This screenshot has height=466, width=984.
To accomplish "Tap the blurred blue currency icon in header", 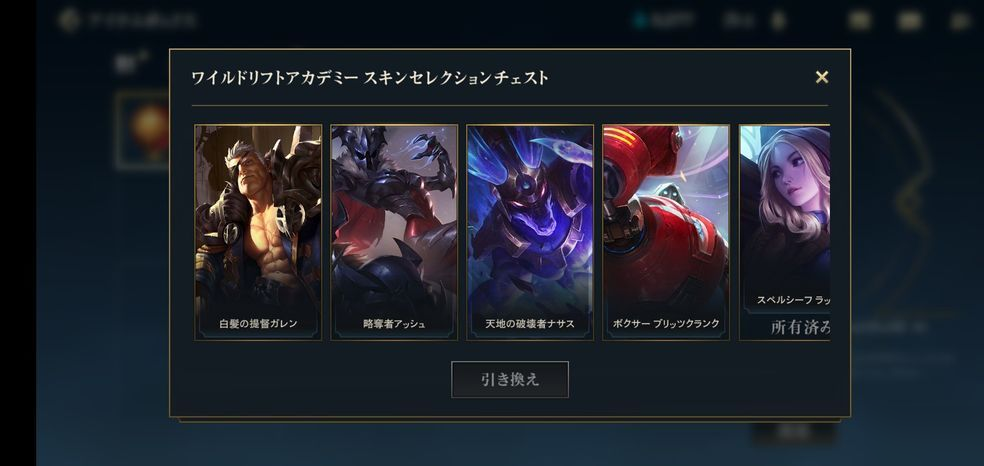I will coord(639,21).
